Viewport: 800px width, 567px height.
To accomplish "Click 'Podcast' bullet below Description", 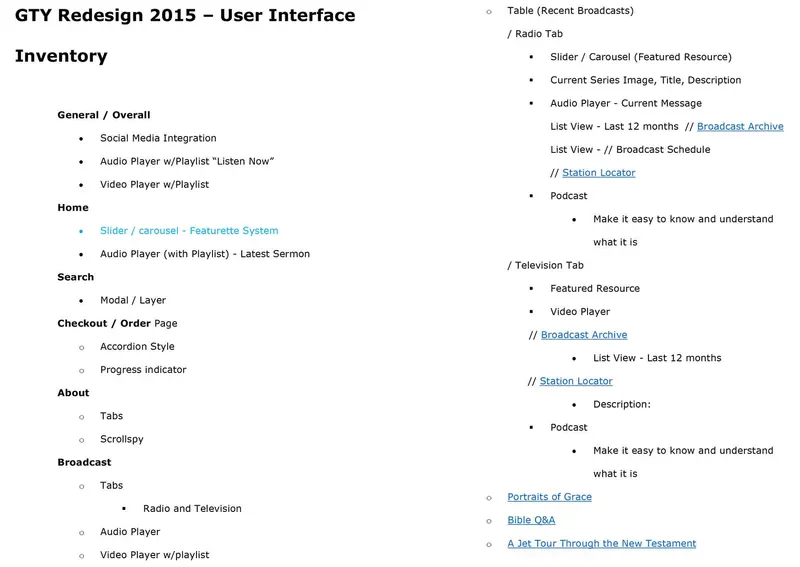I will (569, 427).
